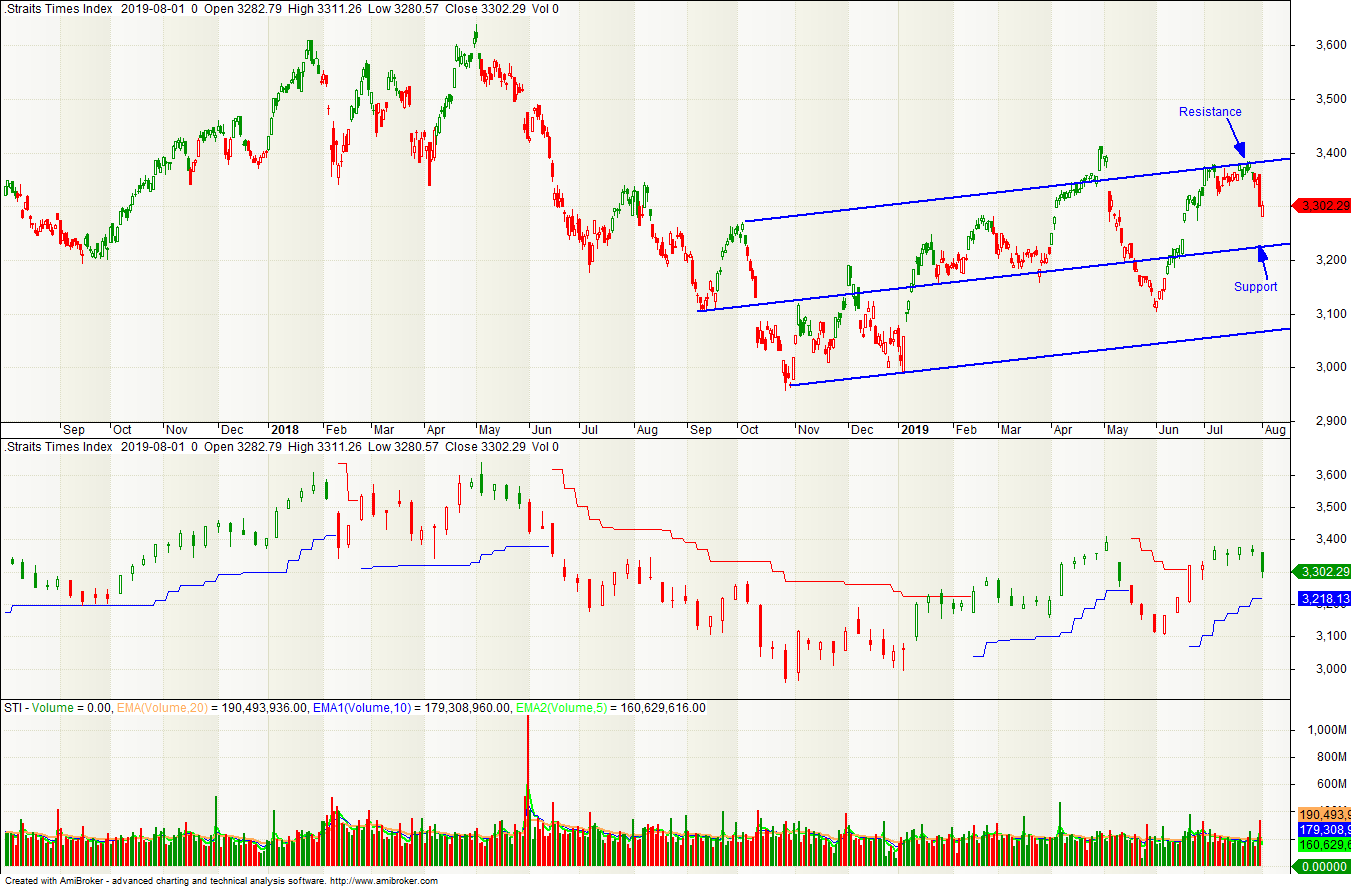The width and height of the screenshot is (1351, 887).
Task: Click the amibroker.com link in footer
Action: pos(384,881)
